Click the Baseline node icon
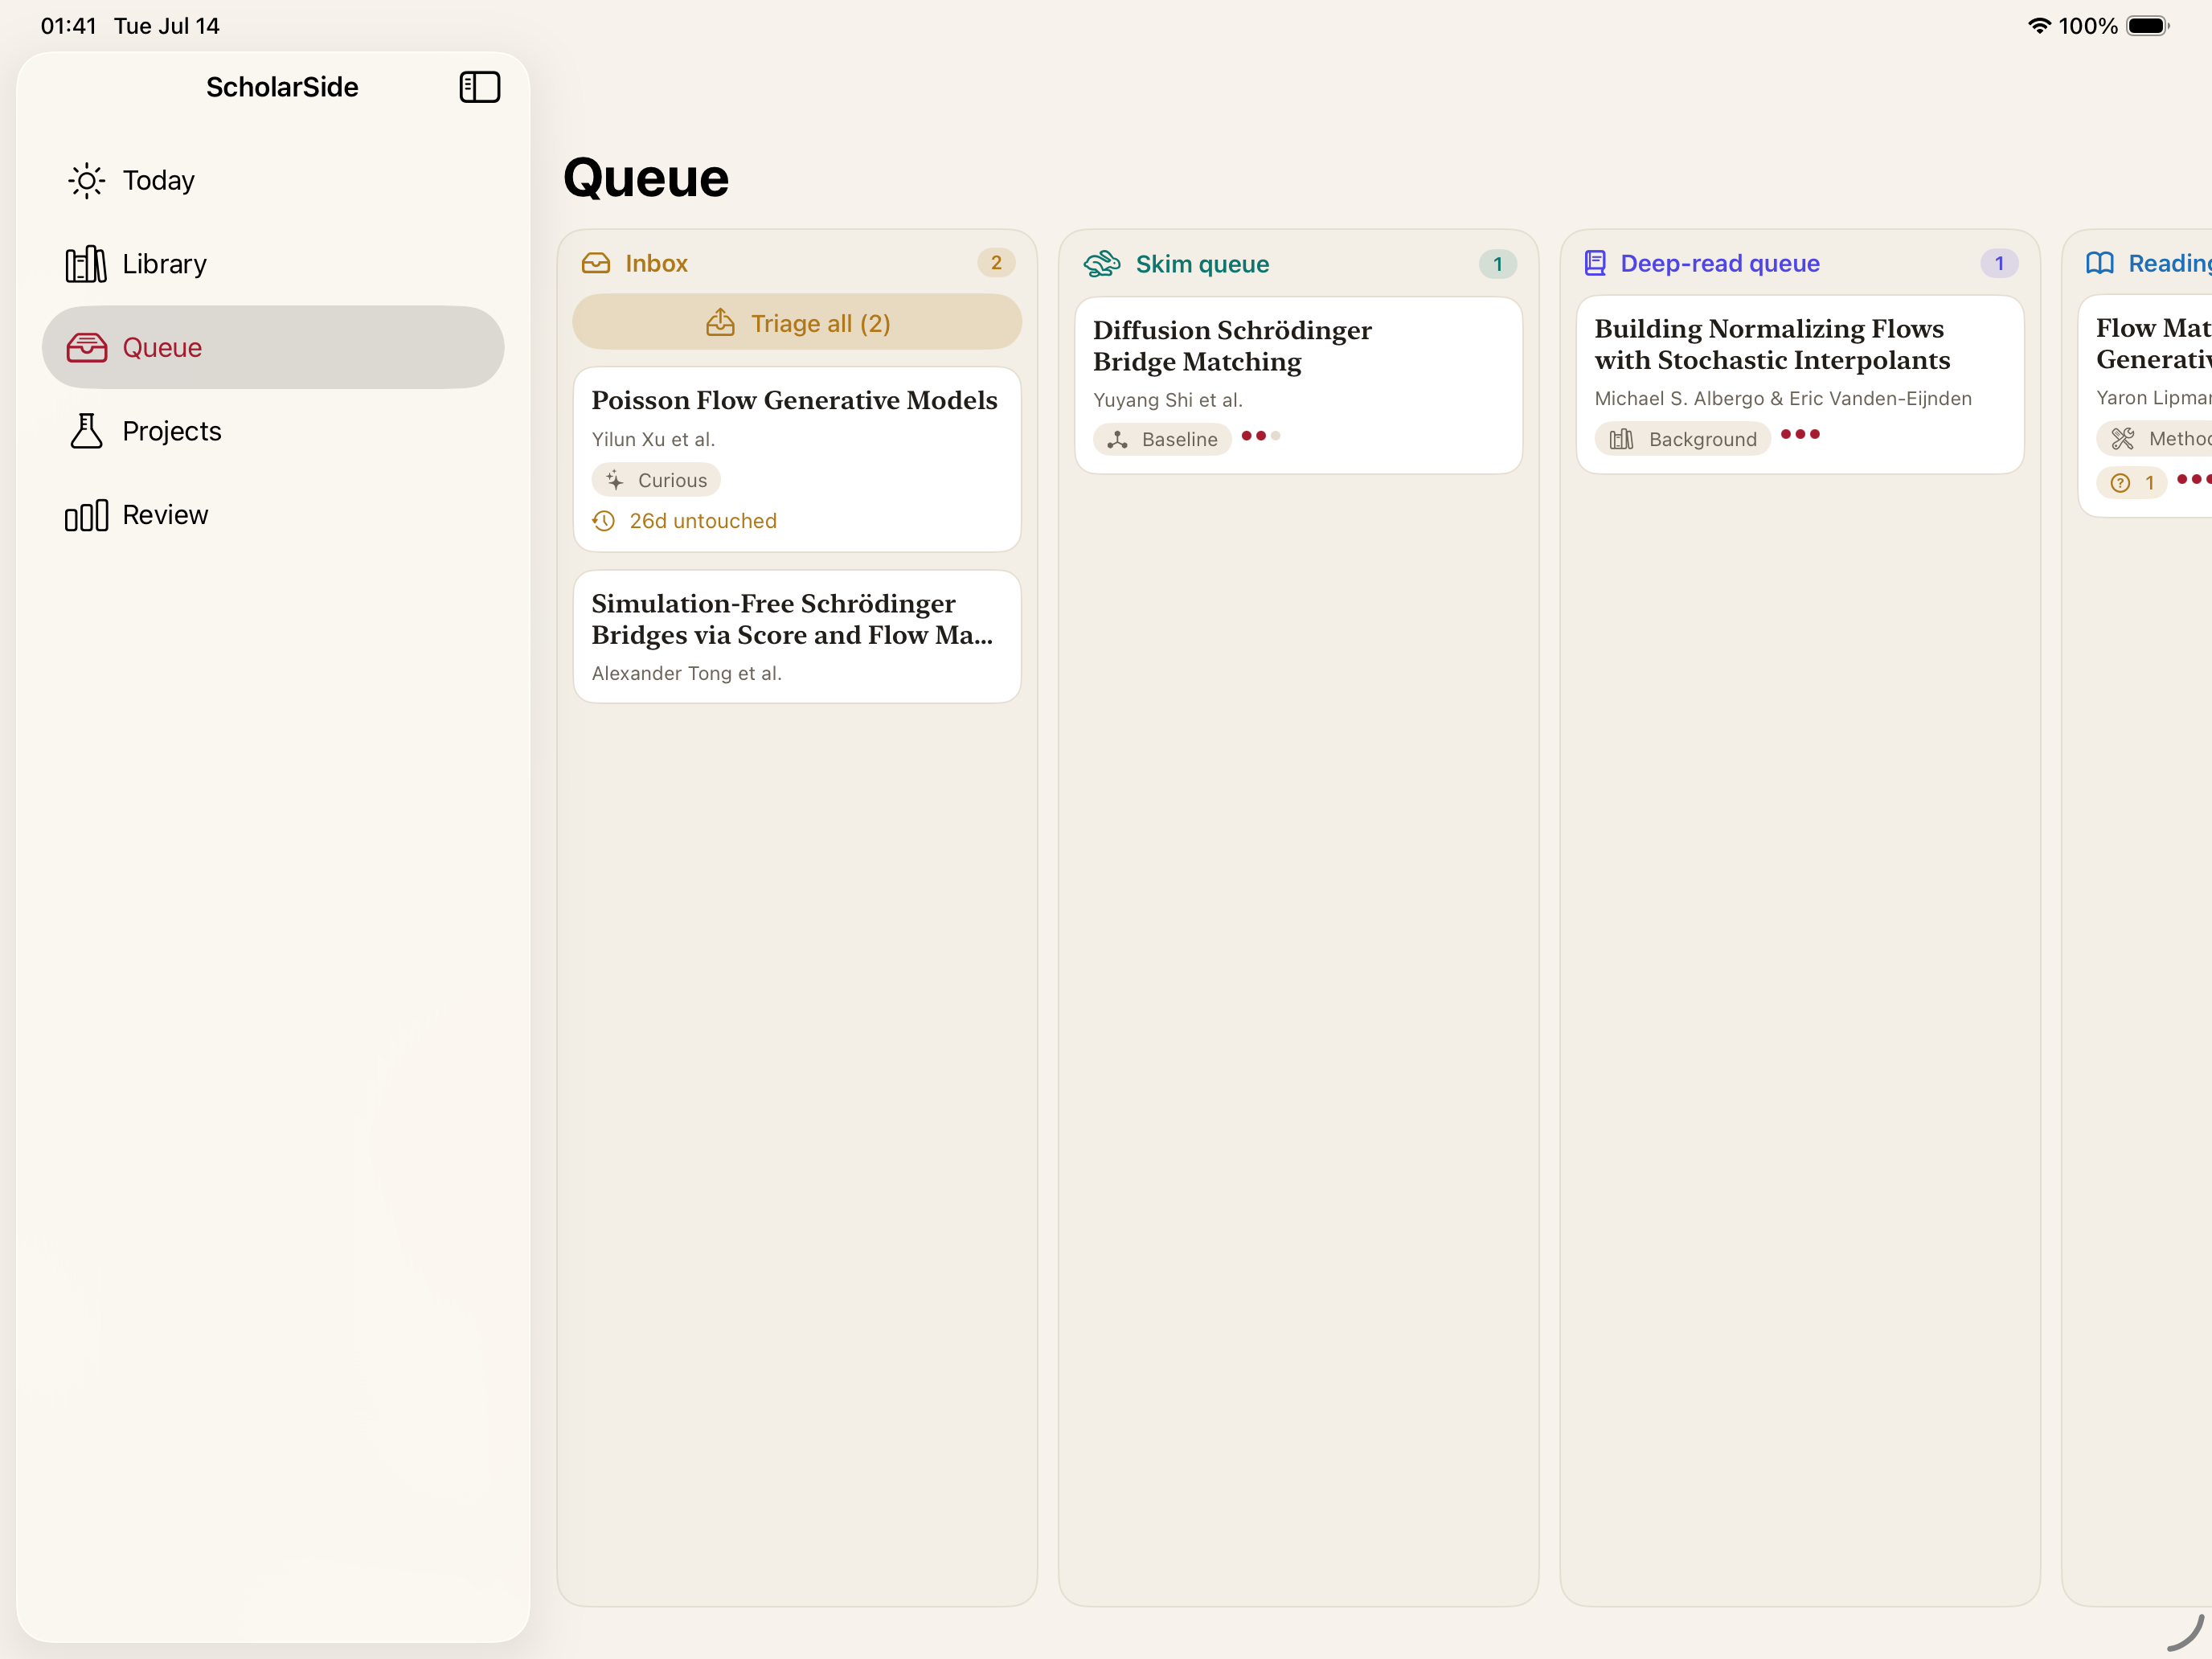This screenshot has width=2212, height=1659. pyautogui.click(x=1118, y=439)
